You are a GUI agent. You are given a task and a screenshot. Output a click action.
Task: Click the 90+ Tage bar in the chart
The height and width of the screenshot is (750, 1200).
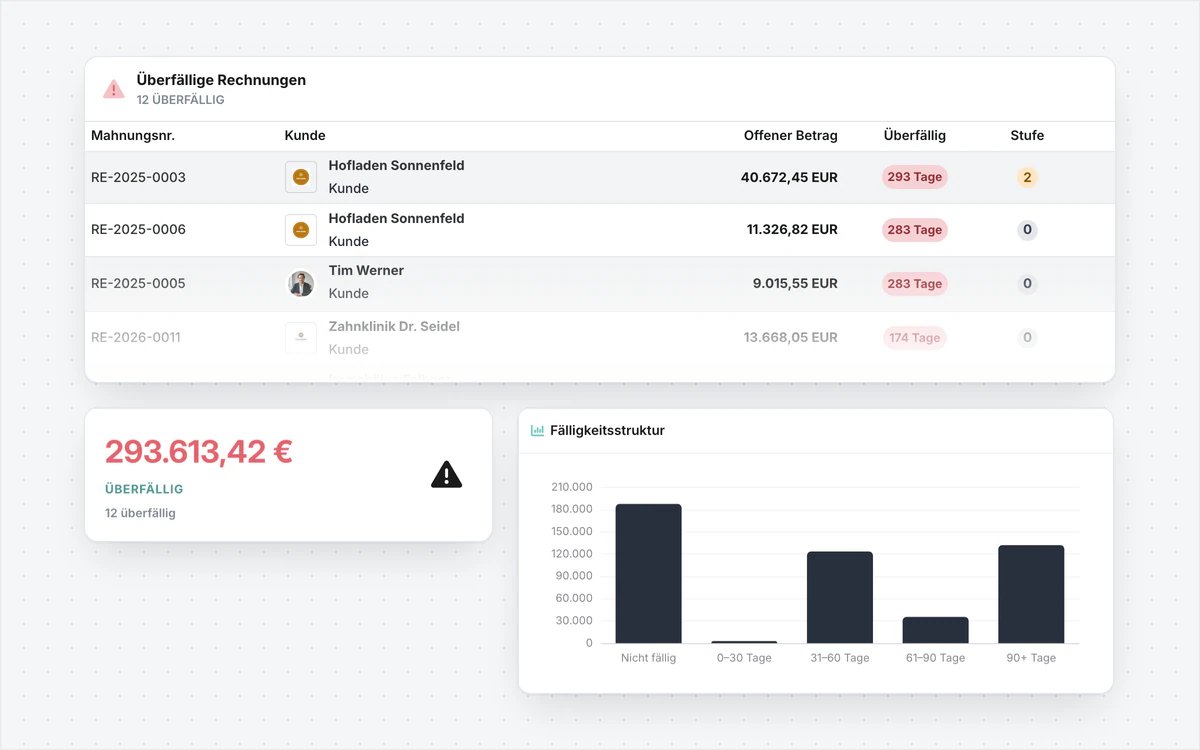[x=1031, y=594]
